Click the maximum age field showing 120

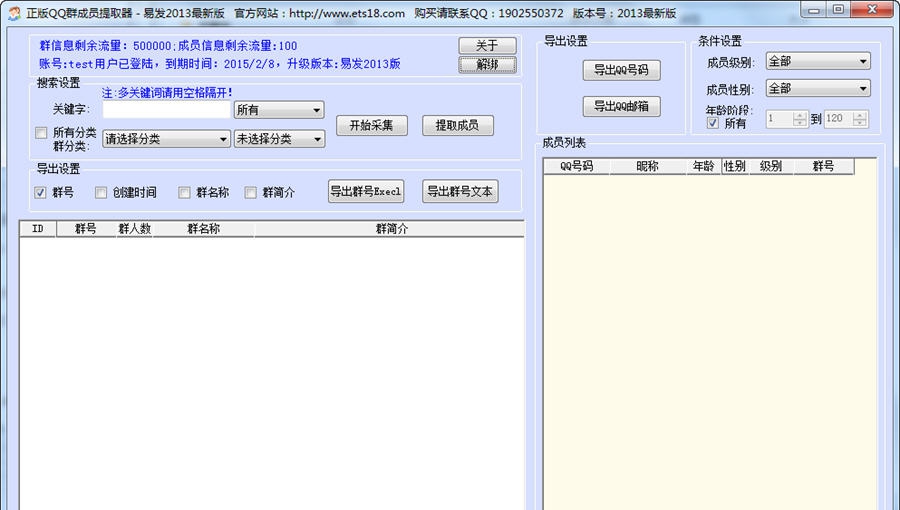[x=839, y=119]
